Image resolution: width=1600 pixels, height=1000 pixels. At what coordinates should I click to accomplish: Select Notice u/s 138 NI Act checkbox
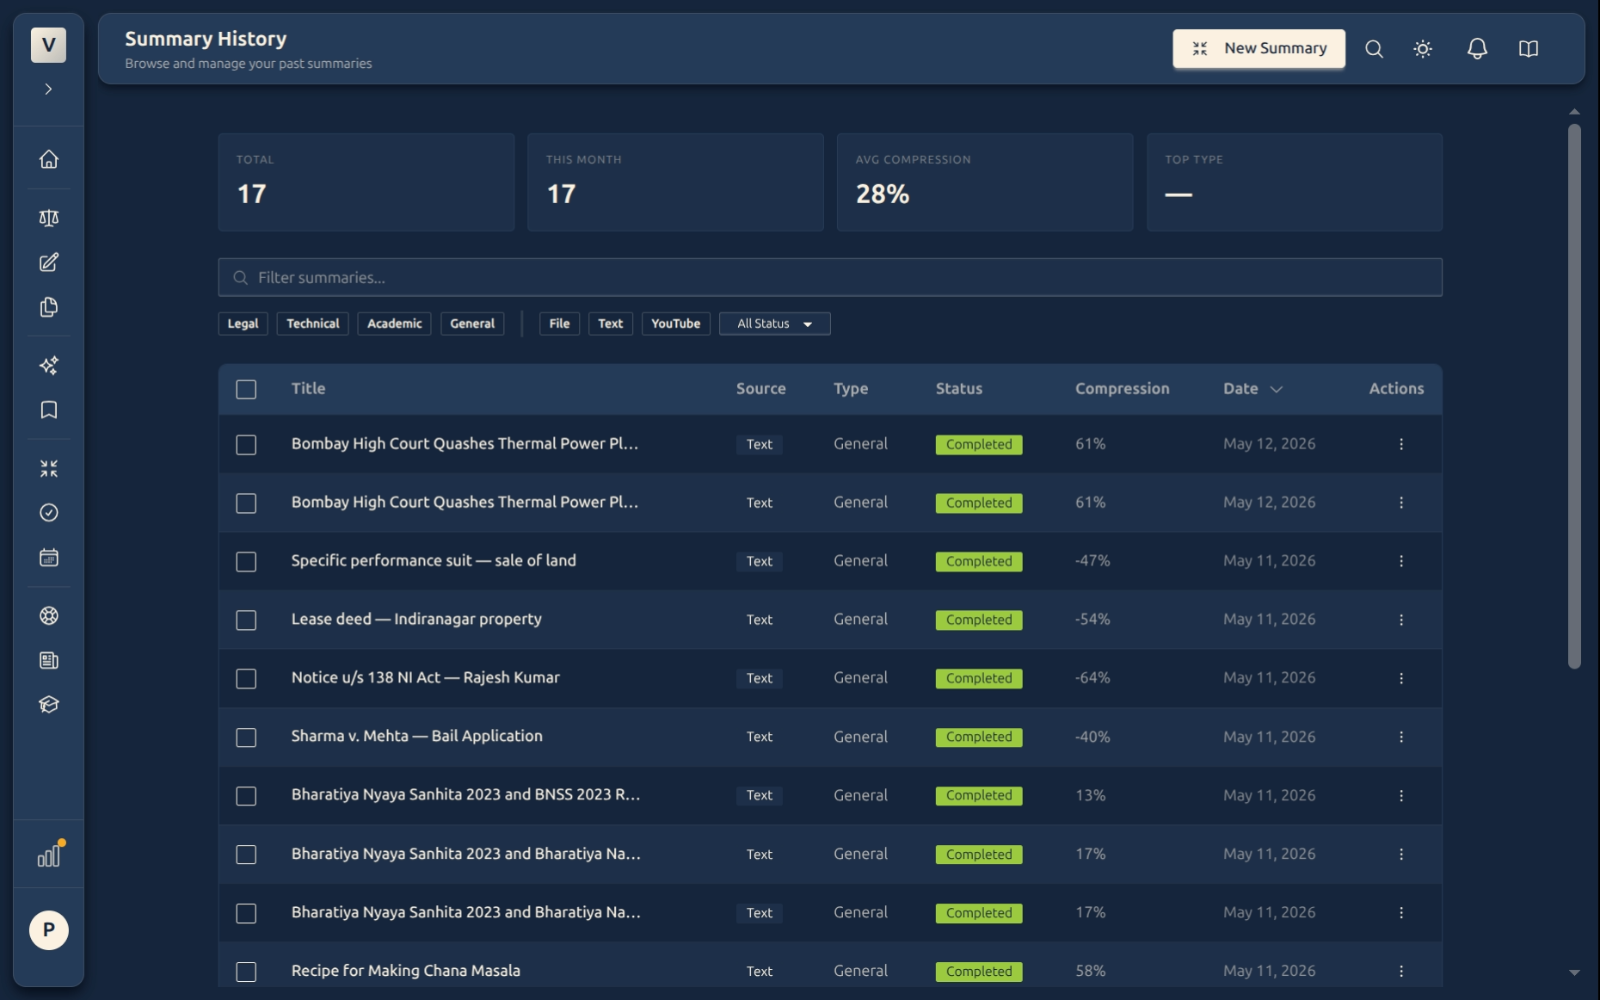(246, 678)
